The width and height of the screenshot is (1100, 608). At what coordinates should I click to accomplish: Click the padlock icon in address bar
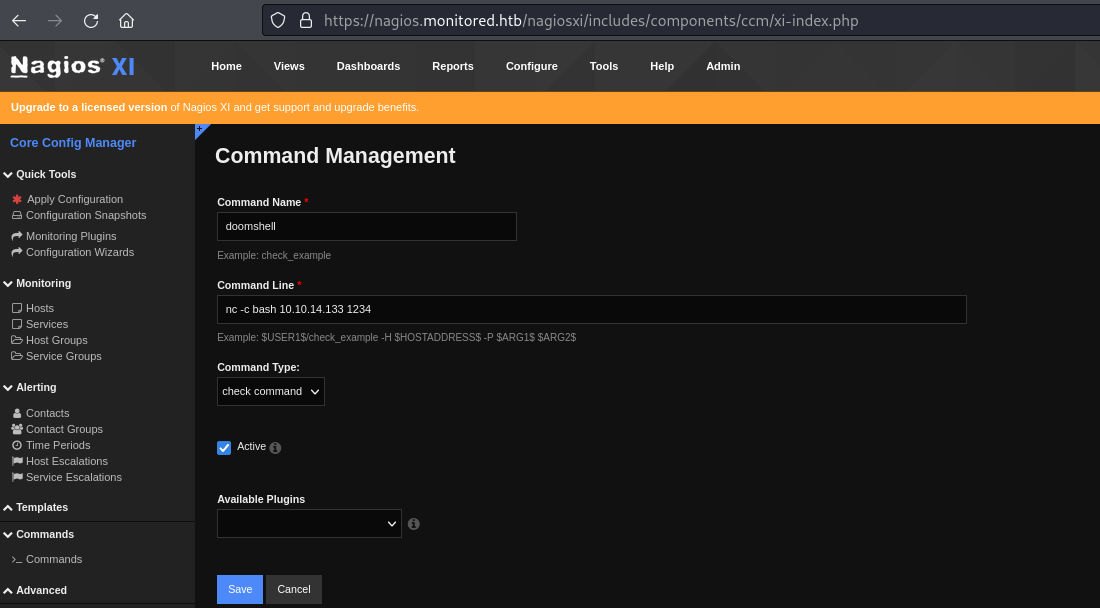(x=305, y=20)
